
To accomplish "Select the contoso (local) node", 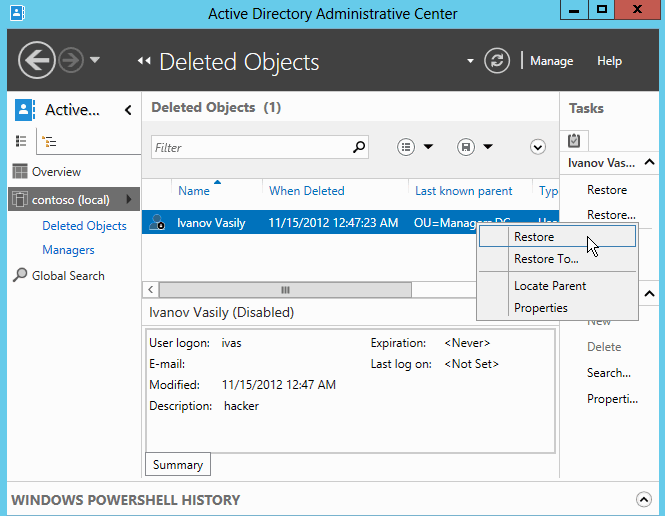I will tap(74, 199).
